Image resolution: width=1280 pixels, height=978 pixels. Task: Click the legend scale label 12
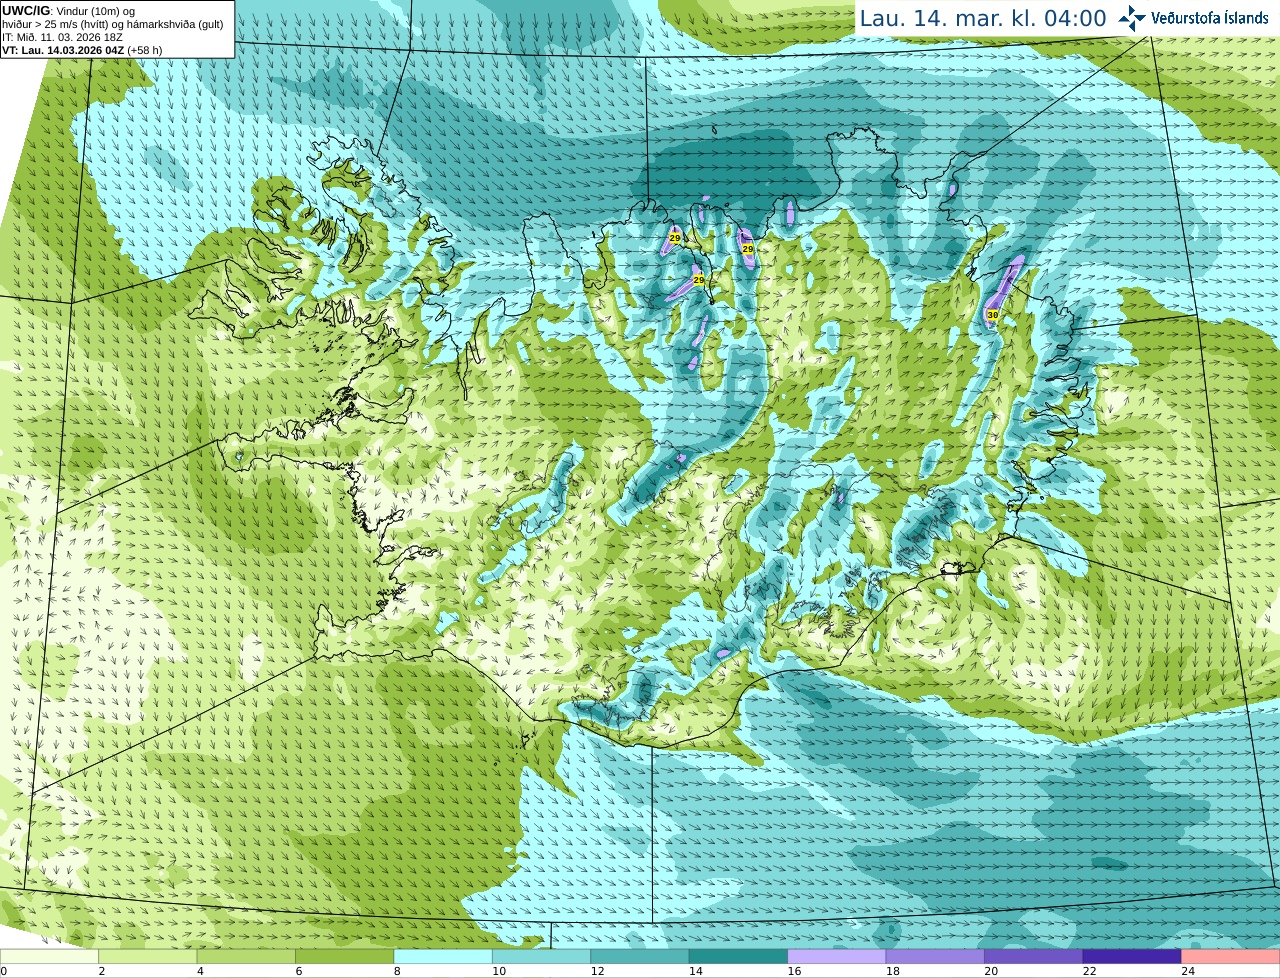point(597,971)
